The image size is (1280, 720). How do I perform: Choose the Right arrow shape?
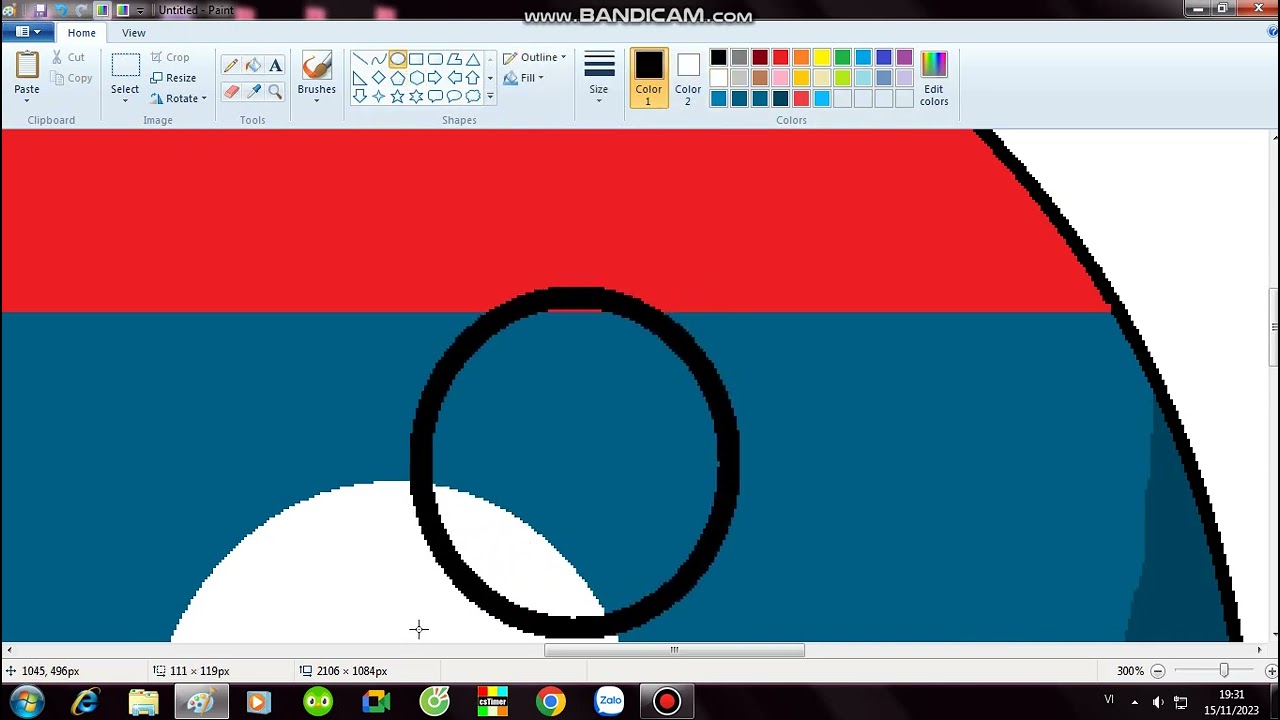pyautogui.click(x=435, y=78)
